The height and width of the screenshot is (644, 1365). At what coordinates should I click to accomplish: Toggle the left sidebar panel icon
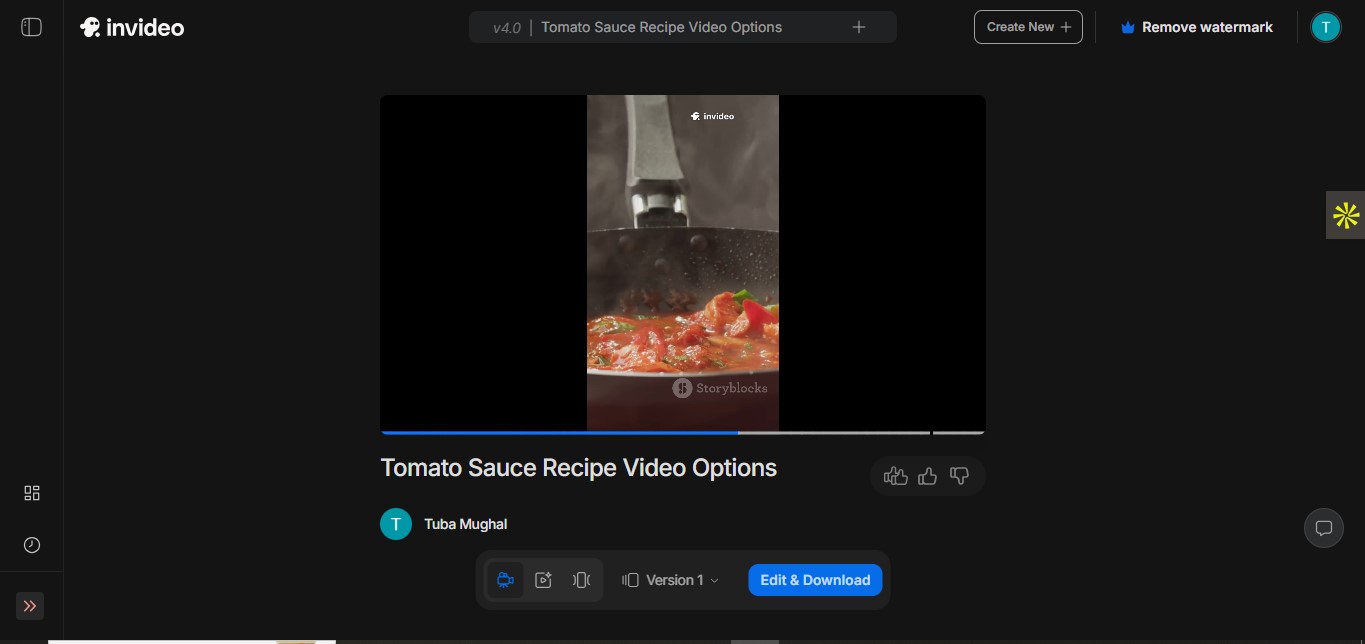coord(32,27)
